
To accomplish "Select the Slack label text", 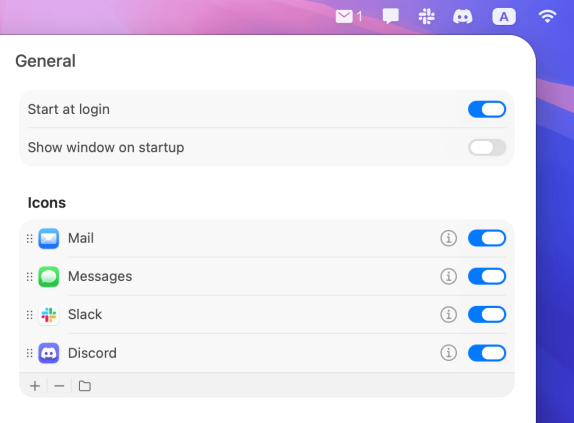I will pyautogui.click(x=85, y=314).
